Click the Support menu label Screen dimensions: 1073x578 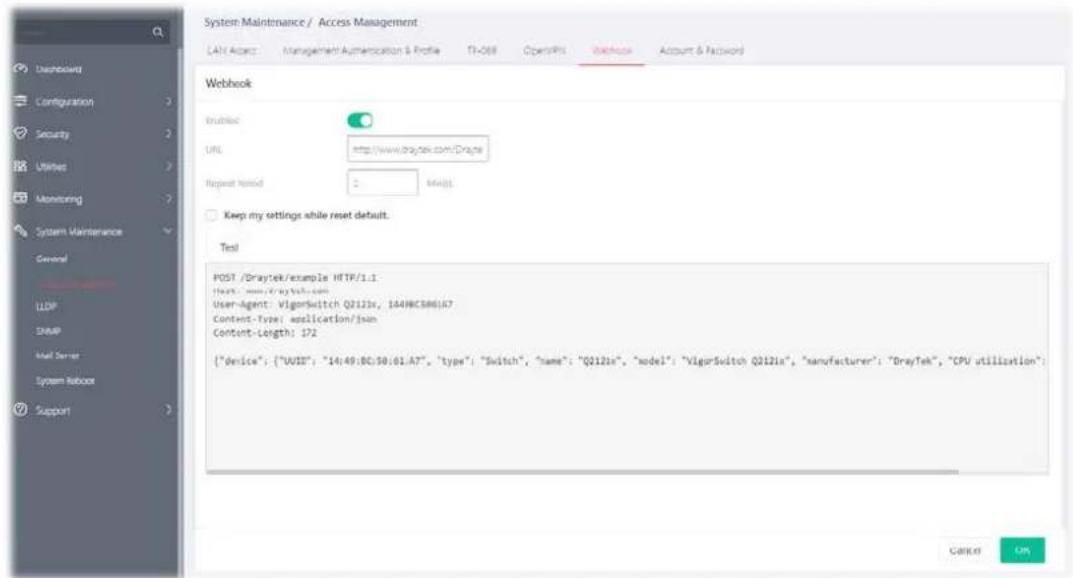(53, 410)
